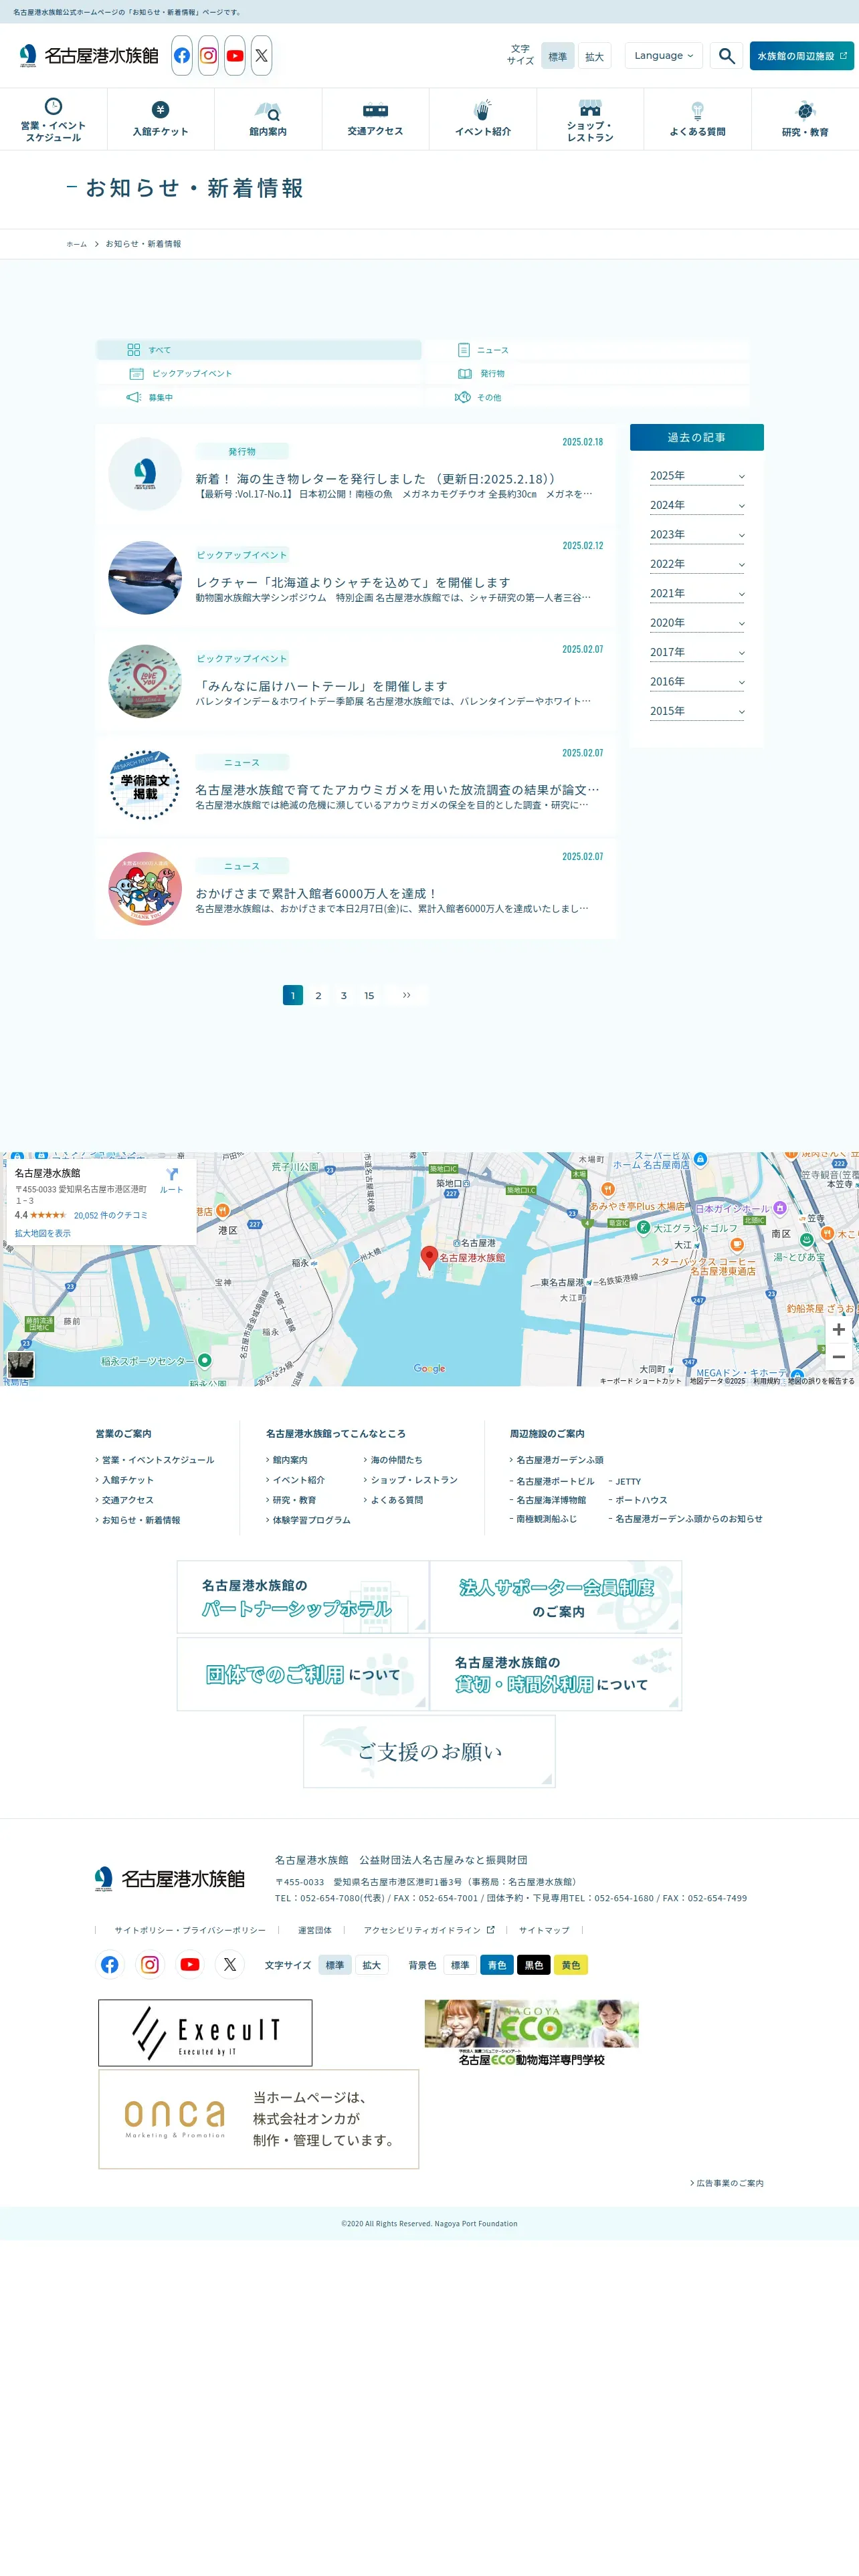Click the 研究・教育 turtle icon

click(805, 110)
